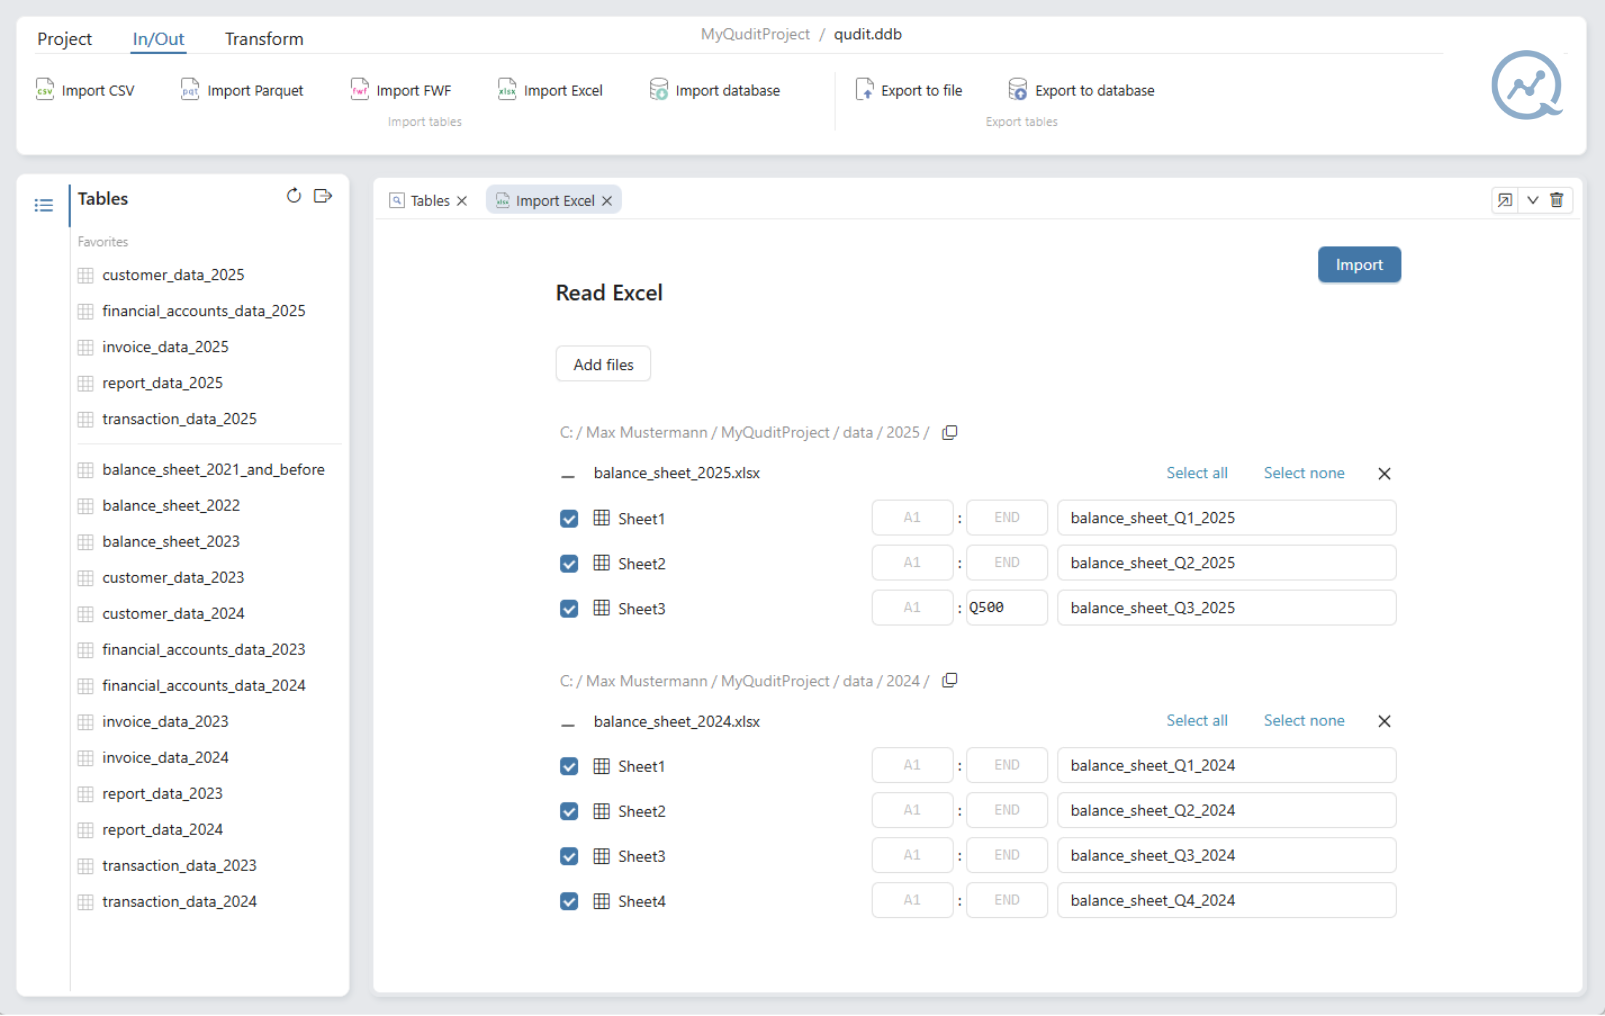Screen dimensions: 1605x1016
Task: Click the Import FWF icon
Action: [360, 90]
